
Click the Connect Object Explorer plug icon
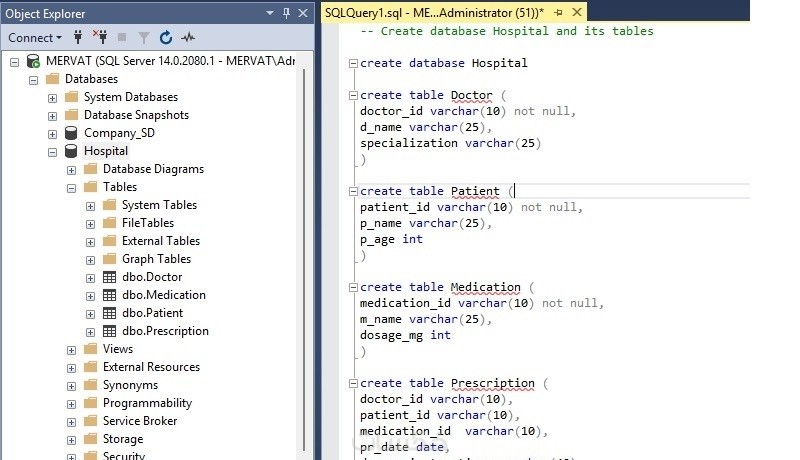point(78,37)
